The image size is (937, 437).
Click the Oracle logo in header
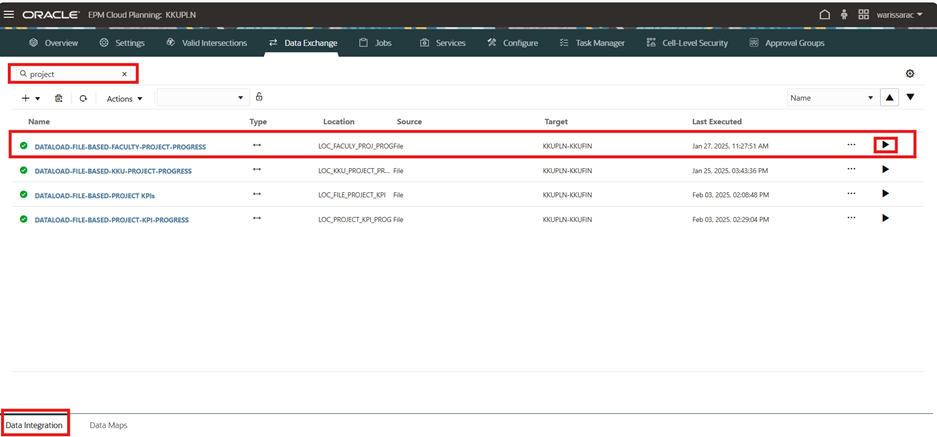(51, 15)
